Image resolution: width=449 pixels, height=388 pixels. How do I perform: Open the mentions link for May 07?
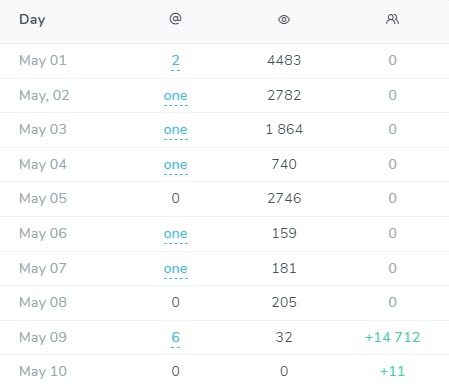pyautogui.click(x=176, y=269)
